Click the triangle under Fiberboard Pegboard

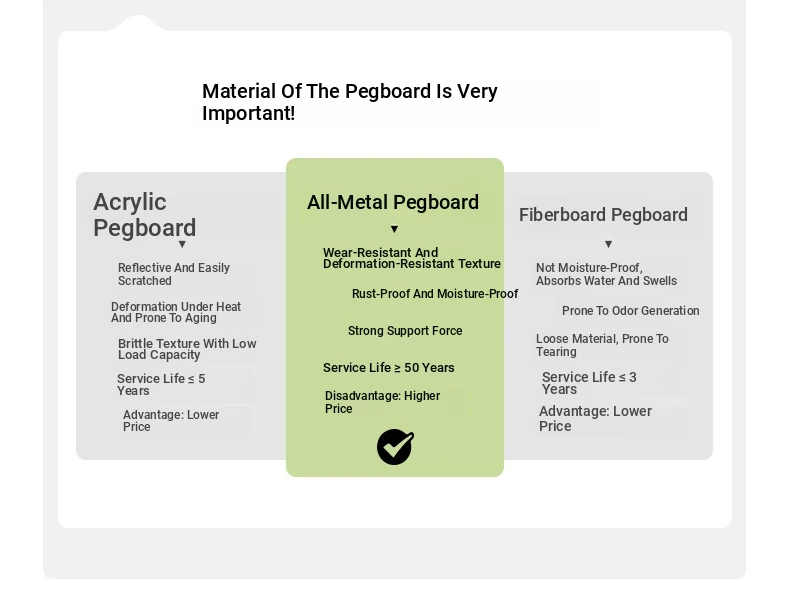609,244
